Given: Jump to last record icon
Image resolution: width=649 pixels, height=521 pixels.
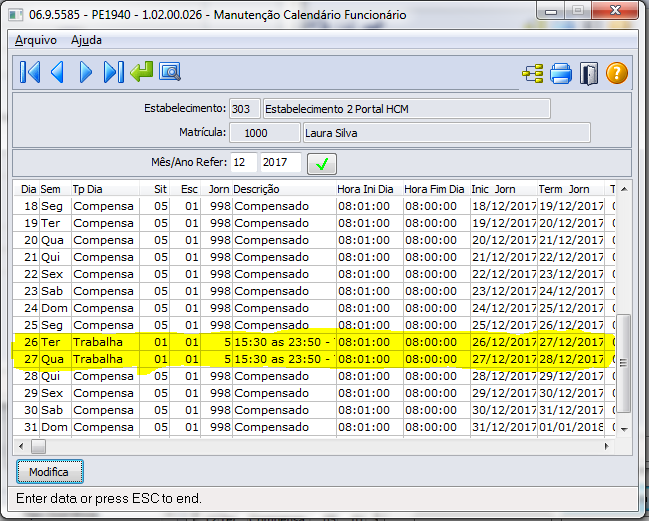Looking at the screenshot, I should (114, 72).
